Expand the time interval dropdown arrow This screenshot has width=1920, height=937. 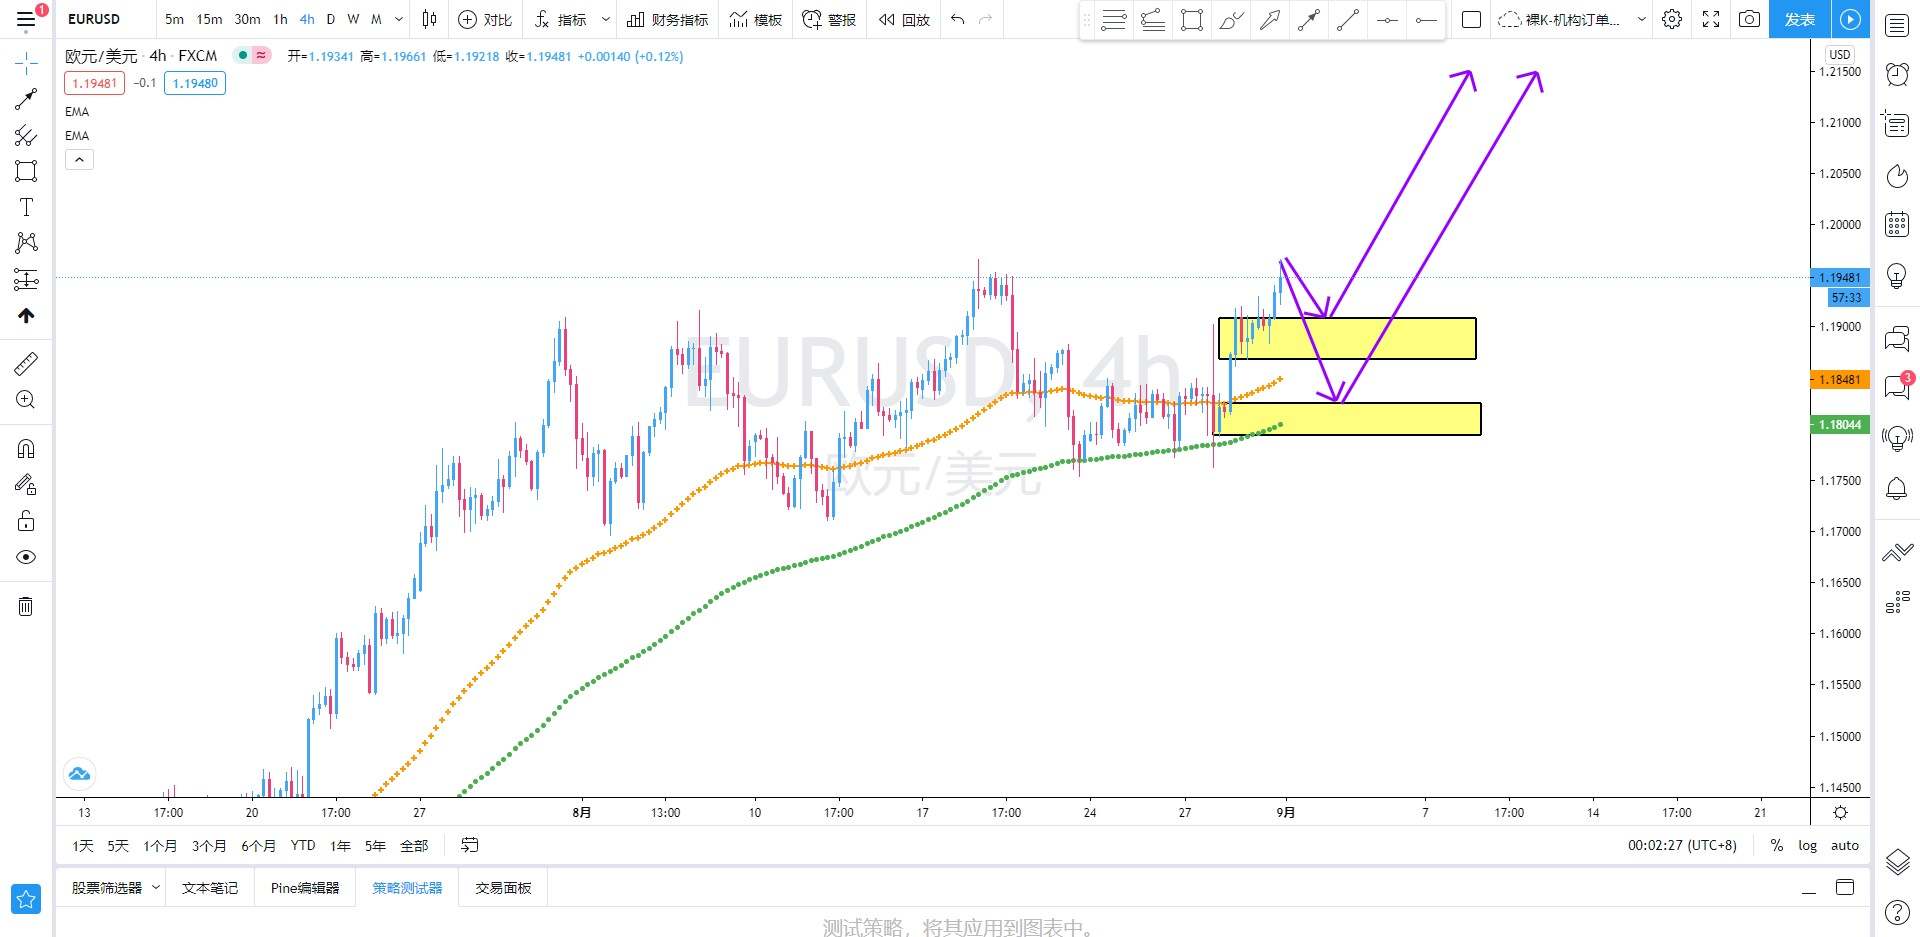[x=399, y=19]
